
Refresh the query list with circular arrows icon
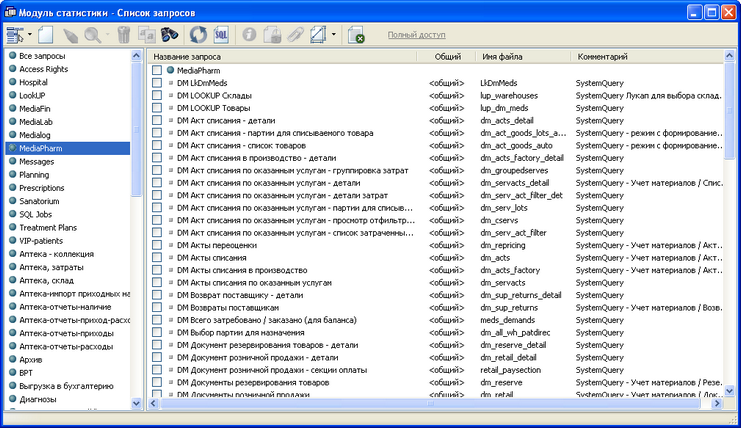click(x=198, y=34)
